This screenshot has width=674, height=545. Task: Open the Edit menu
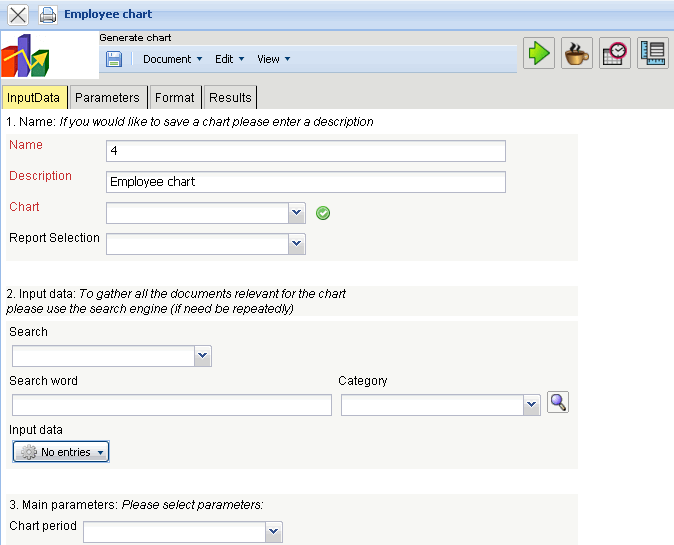229,59
